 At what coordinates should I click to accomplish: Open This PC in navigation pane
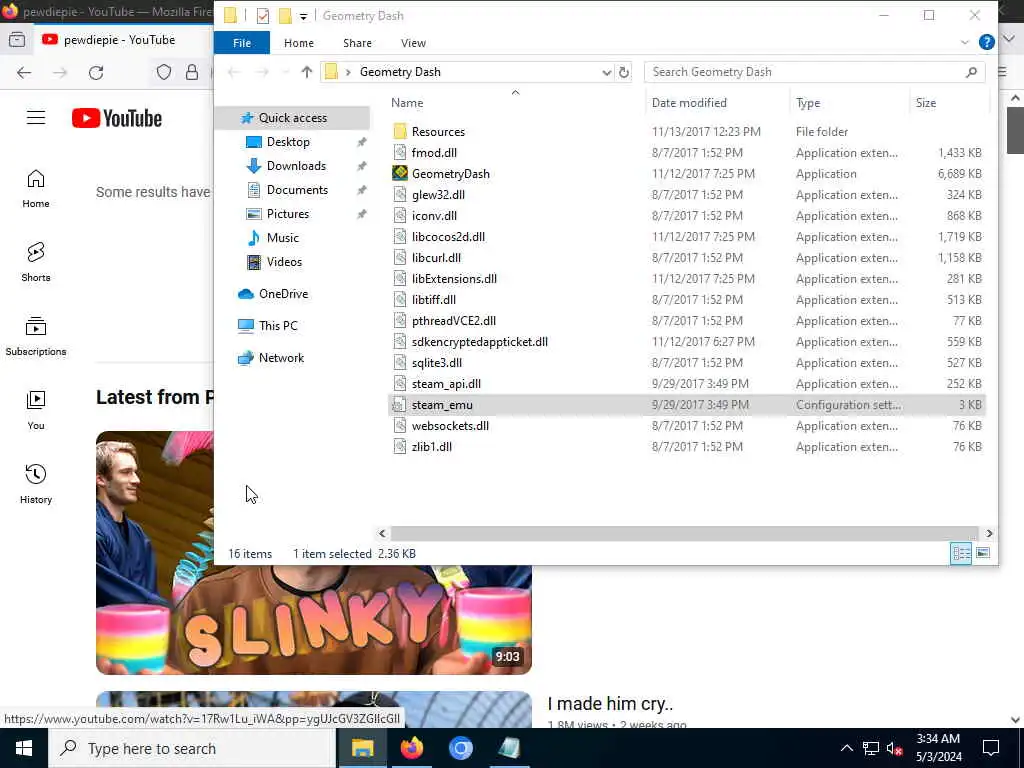click(x=278, y=326)
